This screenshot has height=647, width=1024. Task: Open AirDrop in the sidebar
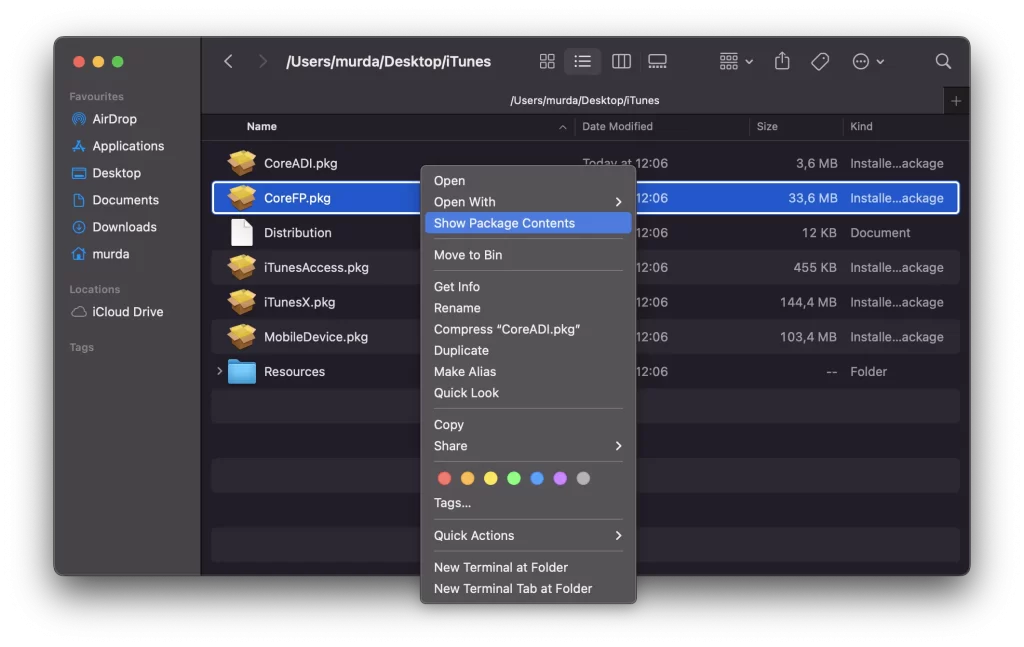coord(114,119)
